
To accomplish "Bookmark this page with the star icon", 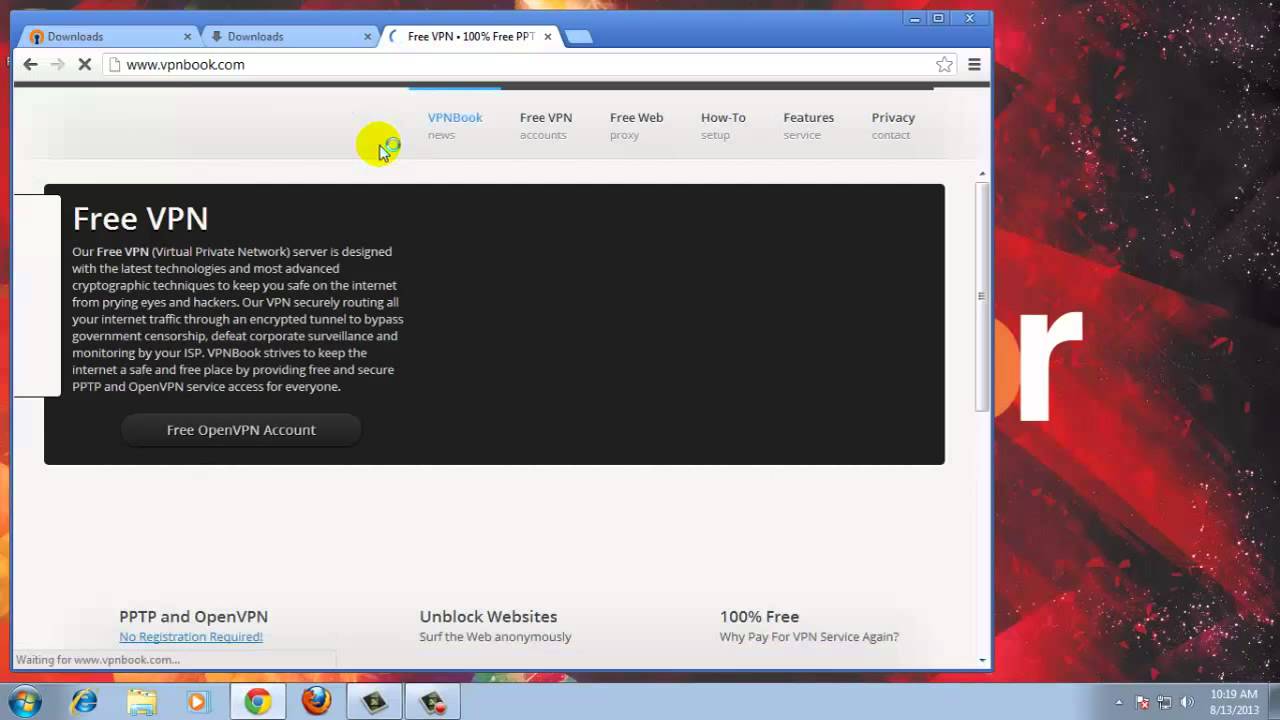I will click(944, 64).
